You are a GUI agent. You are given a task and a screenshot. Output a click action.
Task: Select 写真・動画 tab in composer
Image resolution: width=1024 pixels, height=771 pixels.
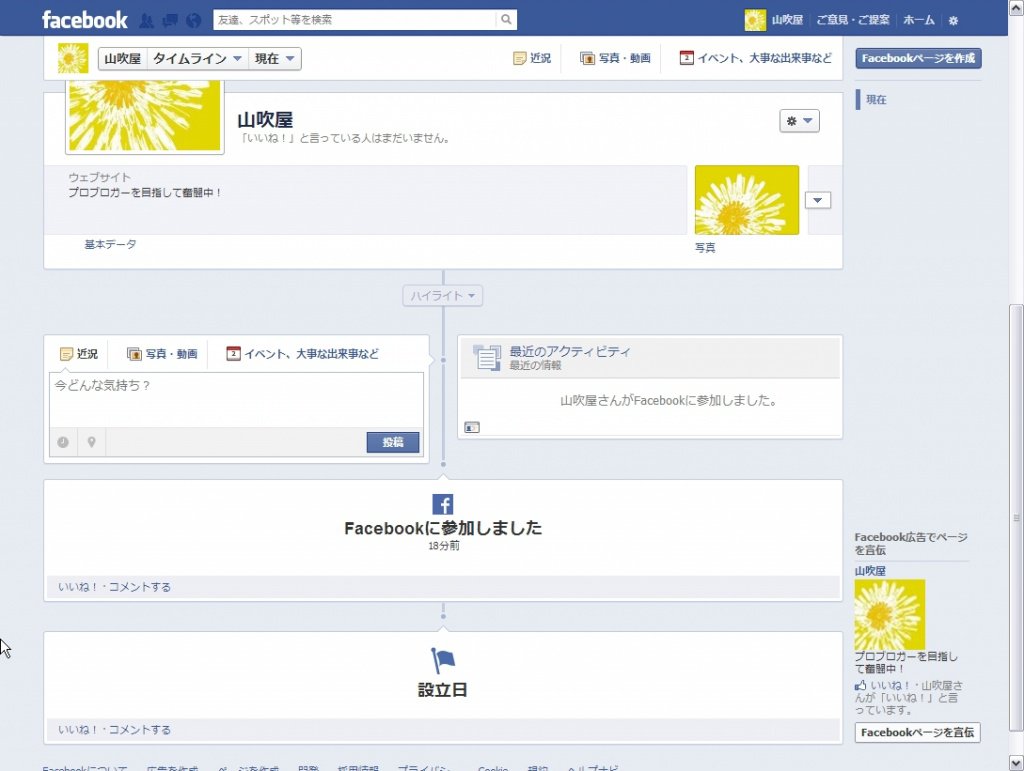click(x=162, y=354)
